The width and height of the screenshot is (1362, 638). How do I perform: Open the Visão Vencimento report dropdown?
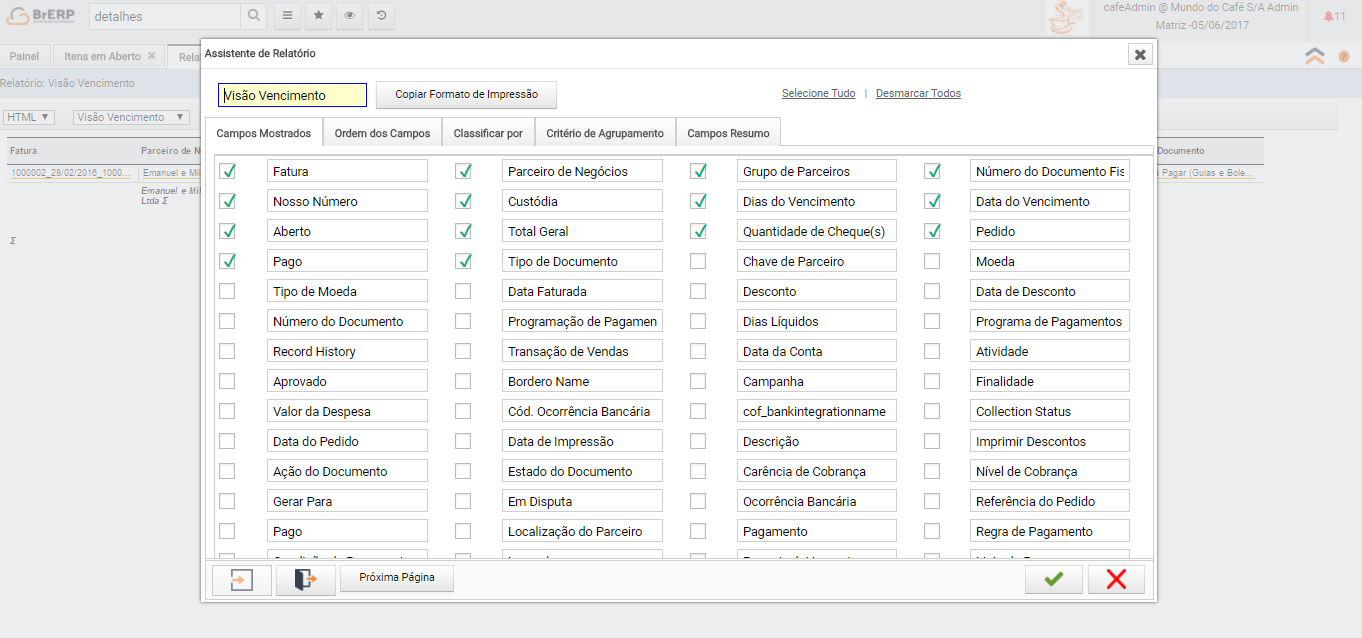(131, 117)
